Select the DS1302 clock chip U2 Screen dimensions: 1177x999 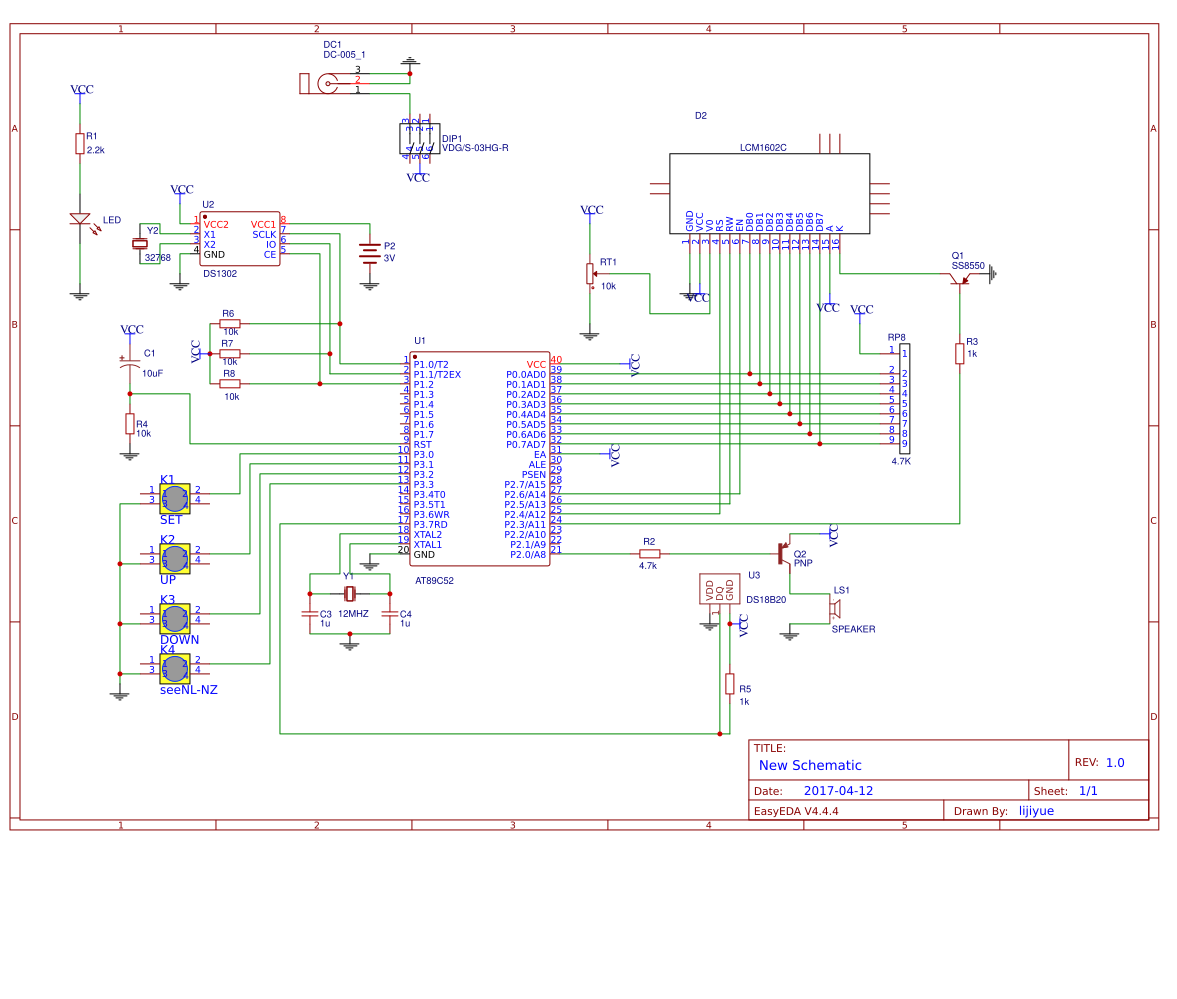(238, 237)
